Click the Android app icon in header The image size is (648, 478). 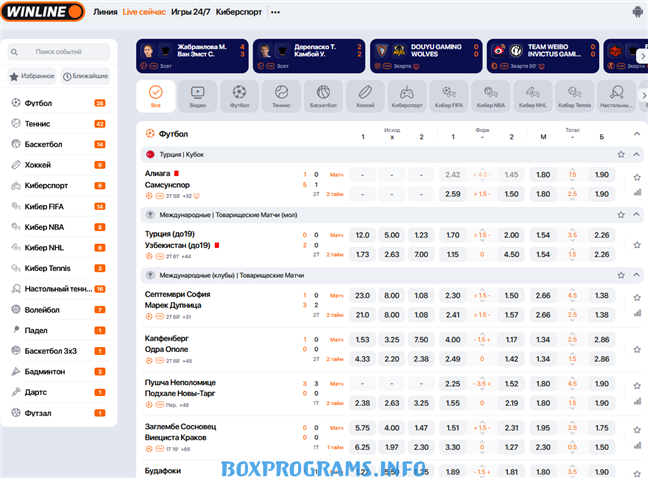637,12
